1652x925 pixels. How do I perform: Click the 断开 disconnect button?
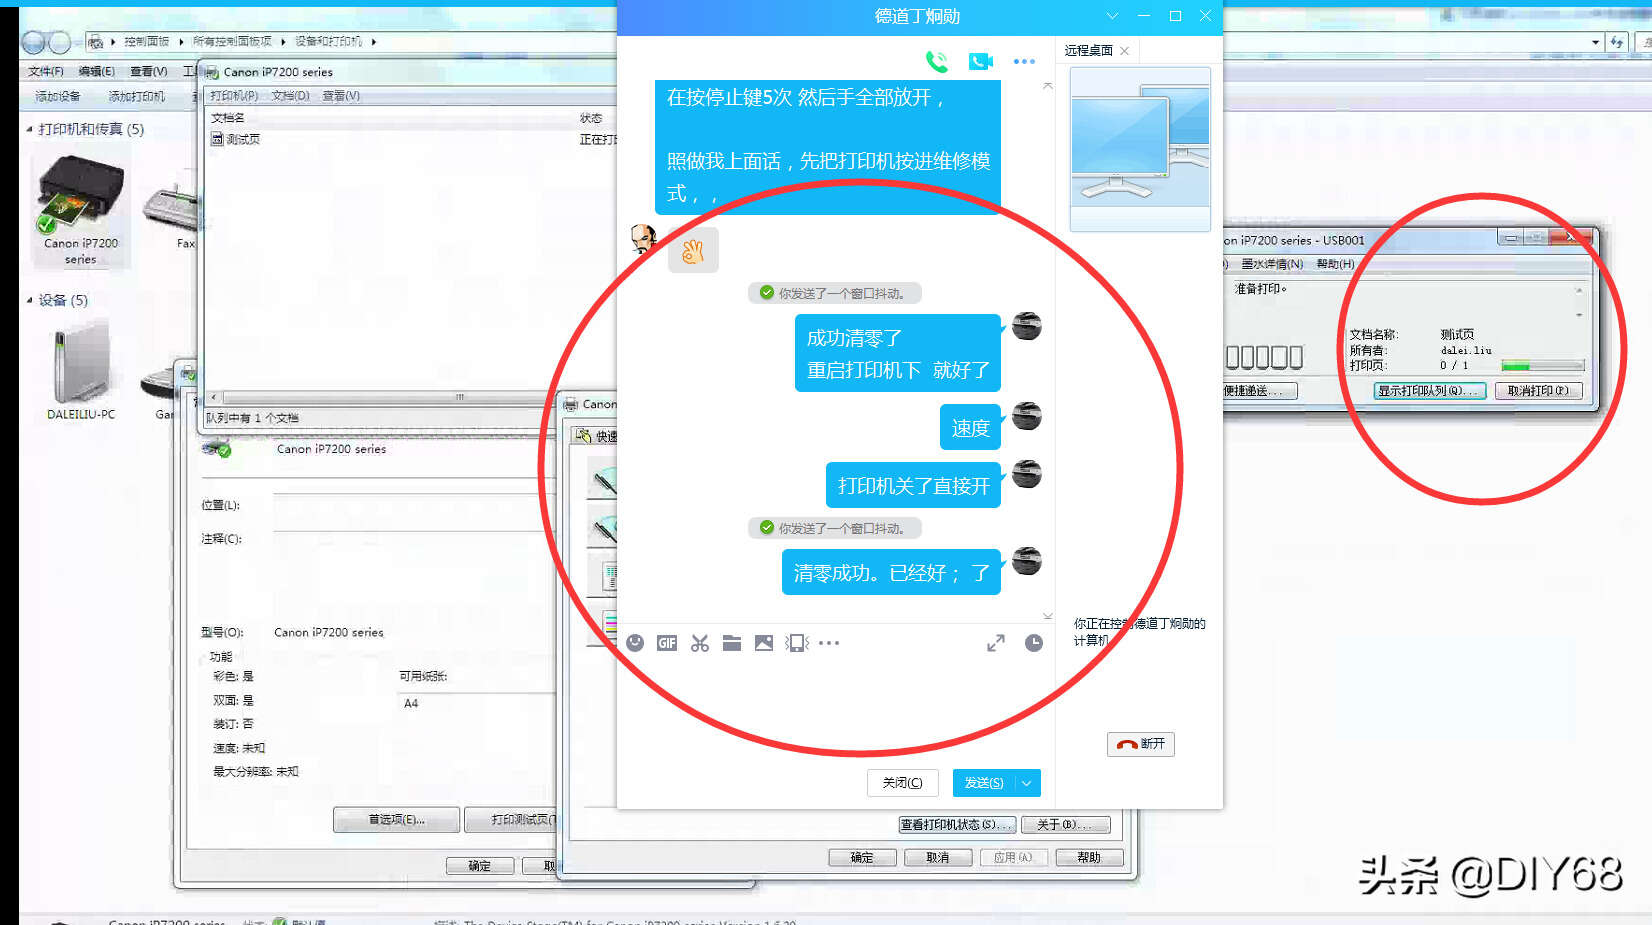1141,744
